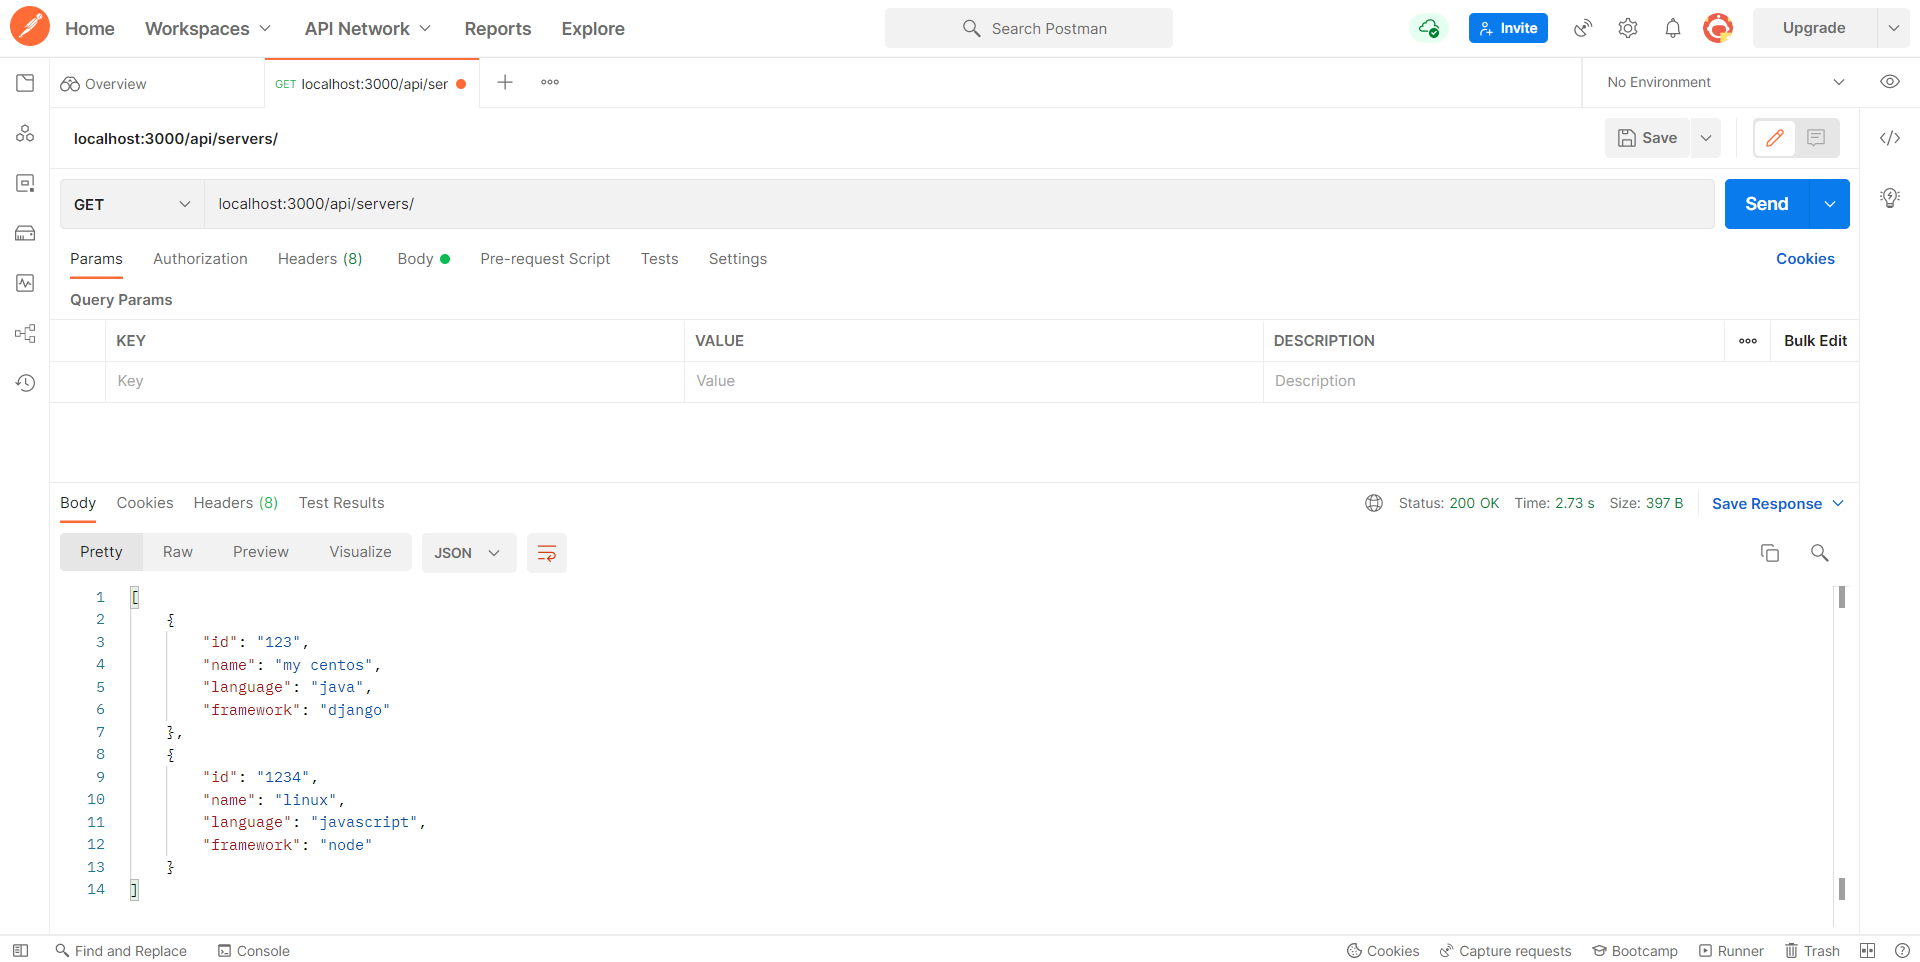1920x962 pixels.
Task: Switch response view to Raw
Action: coord(178,552)
